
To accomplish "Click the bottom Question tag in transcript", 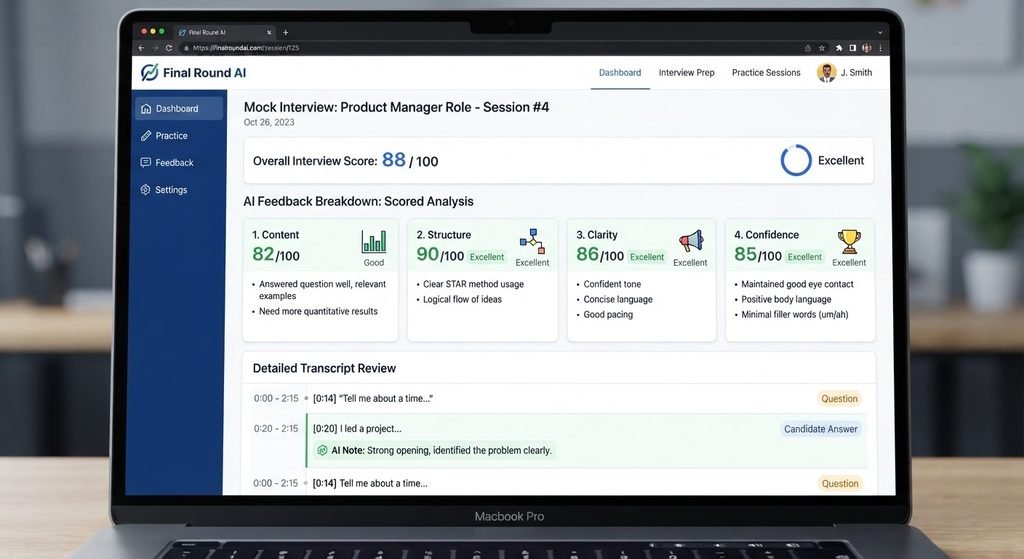I will point(840,483).
